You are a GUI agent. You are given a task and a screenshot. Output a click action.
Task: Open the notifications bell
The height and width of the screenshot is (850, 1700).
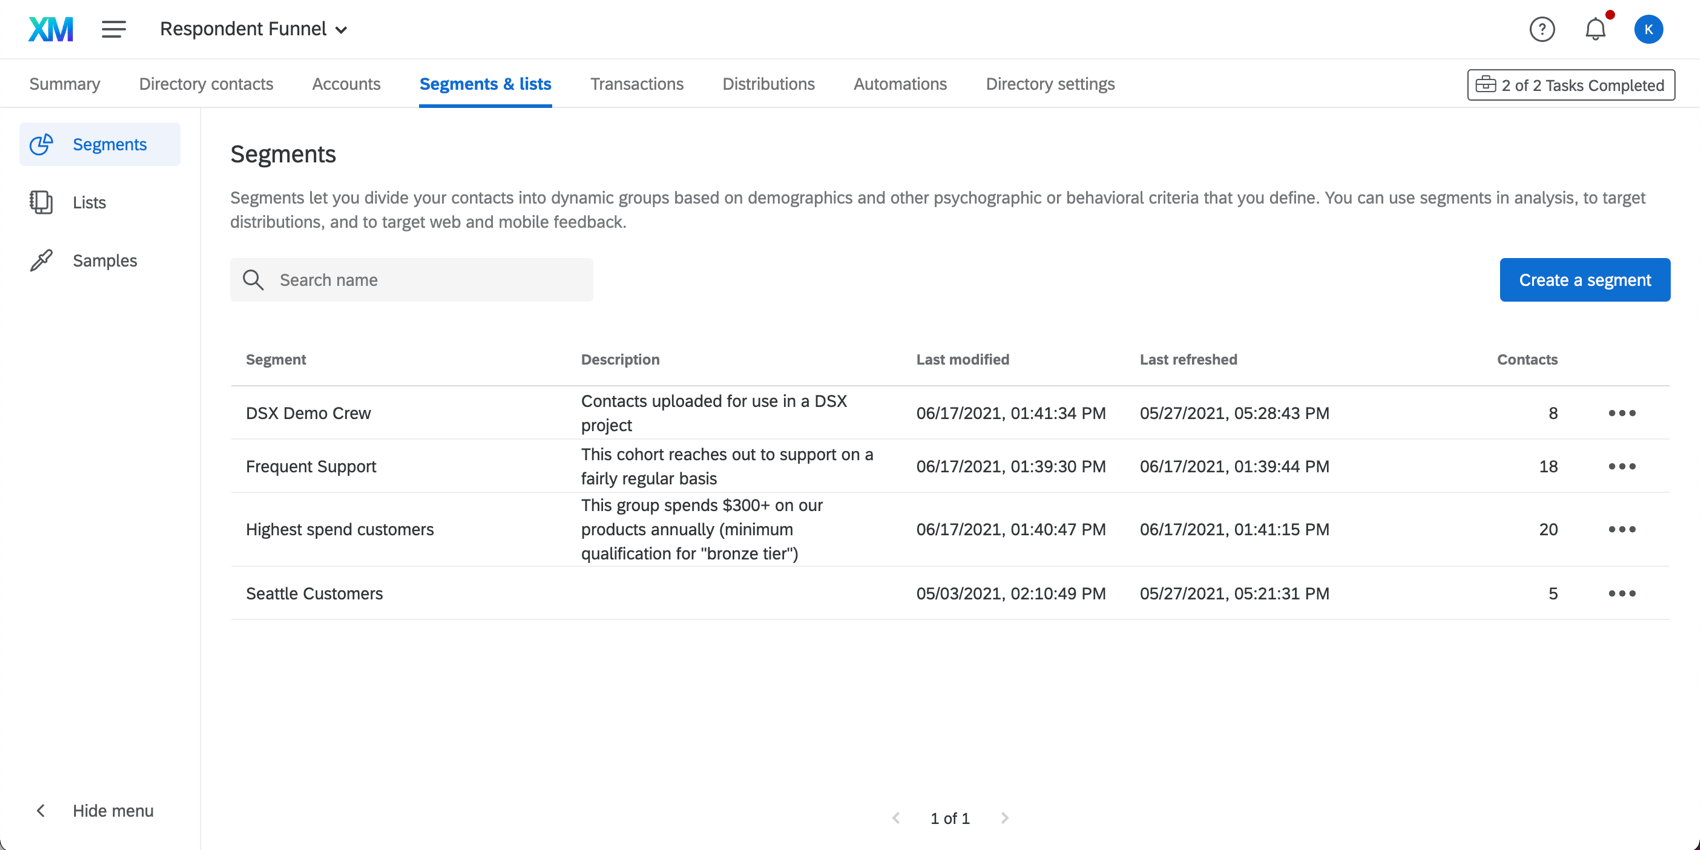1596,30
